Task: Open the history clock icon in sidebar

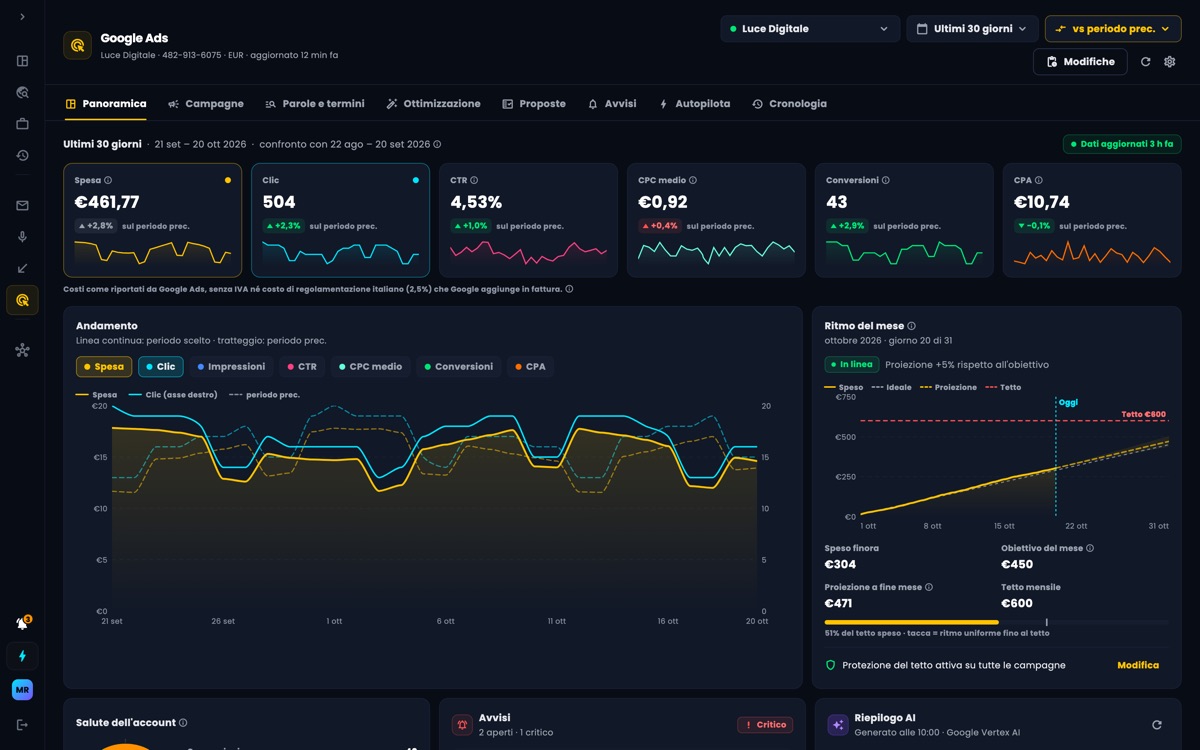Action: [22, 156]
